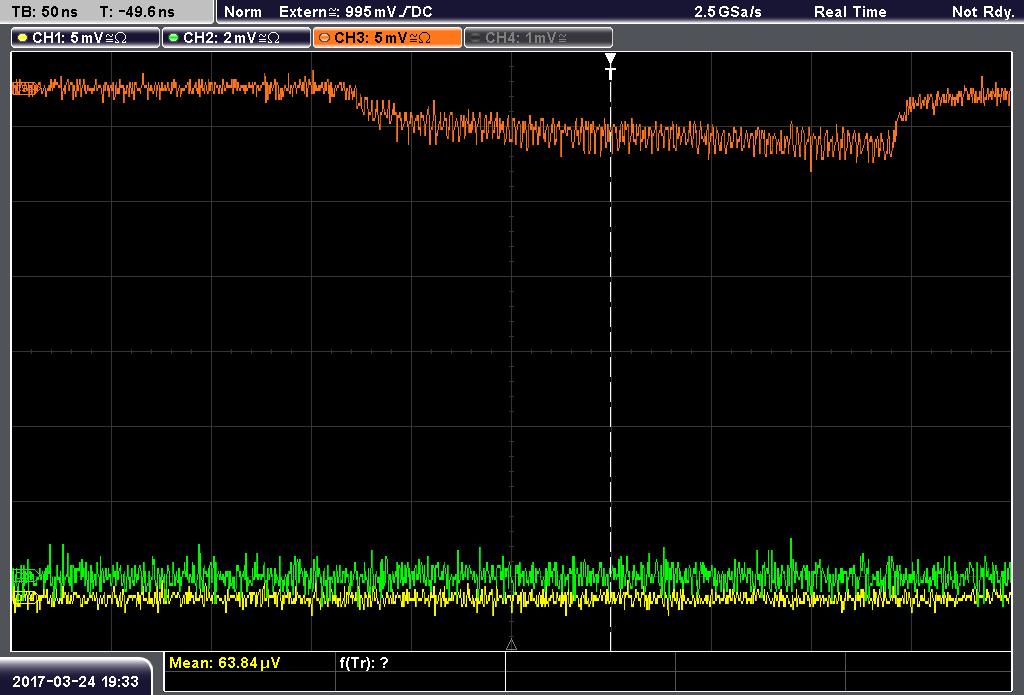Screen dimensions: 1024x695
Task: Click the T: -49.6 ns trigger time readout
Action: [137, 12]
